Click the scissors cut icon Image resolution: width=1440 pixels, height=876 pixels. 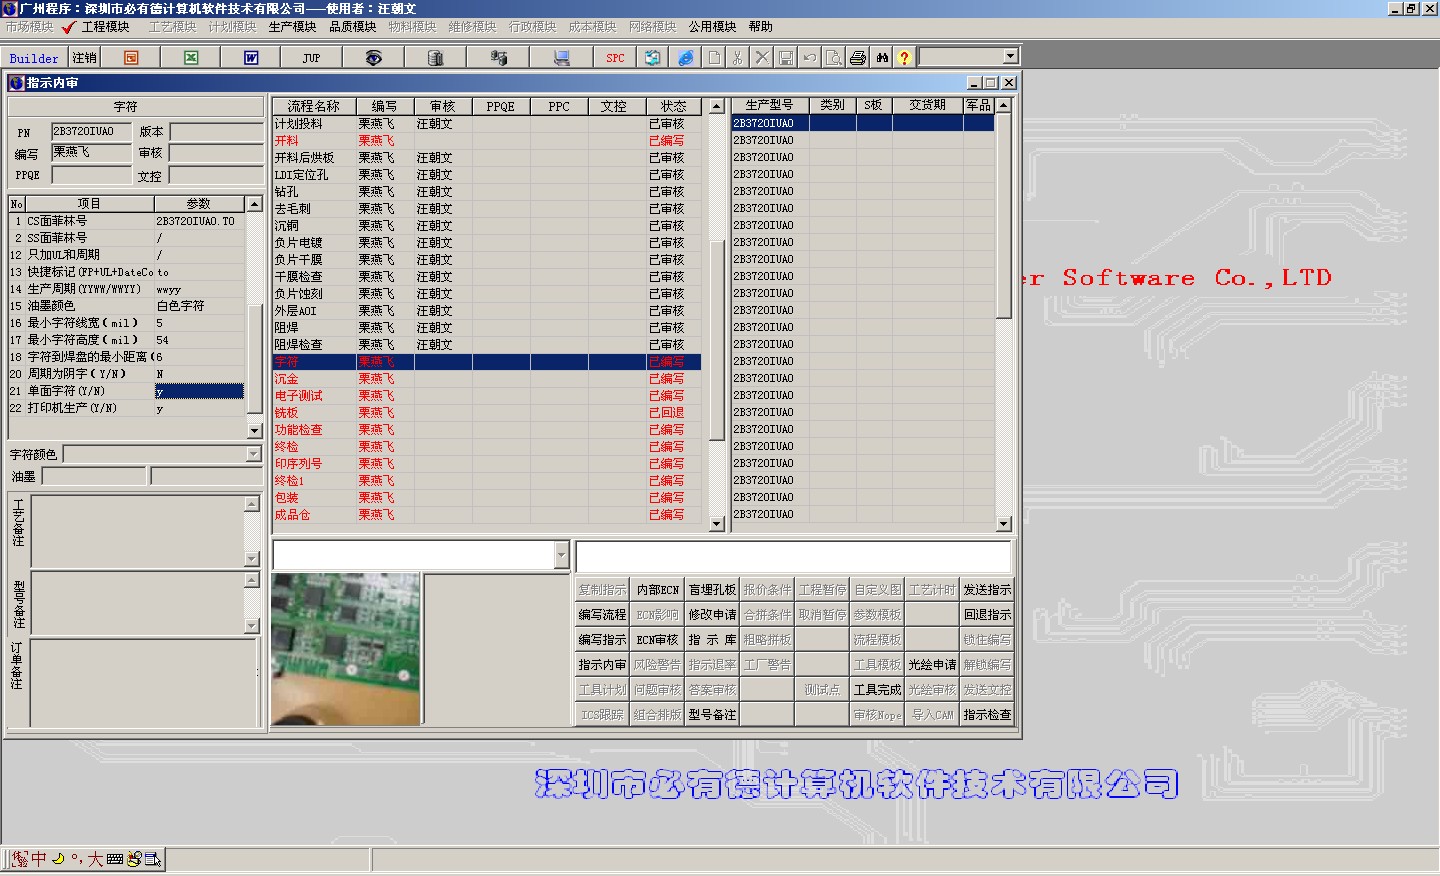(737, 58)
